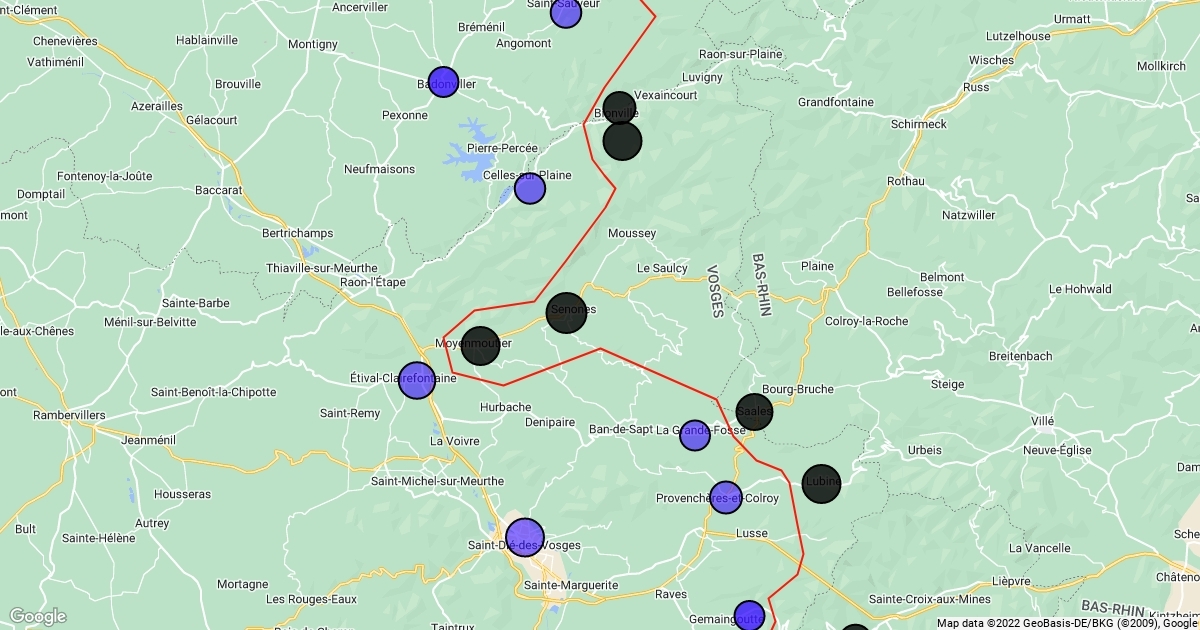Click the purple marker on Celles-sur-Plaine
The height and width of the screenshot is (630, 1200).
(x=530, y=188)
